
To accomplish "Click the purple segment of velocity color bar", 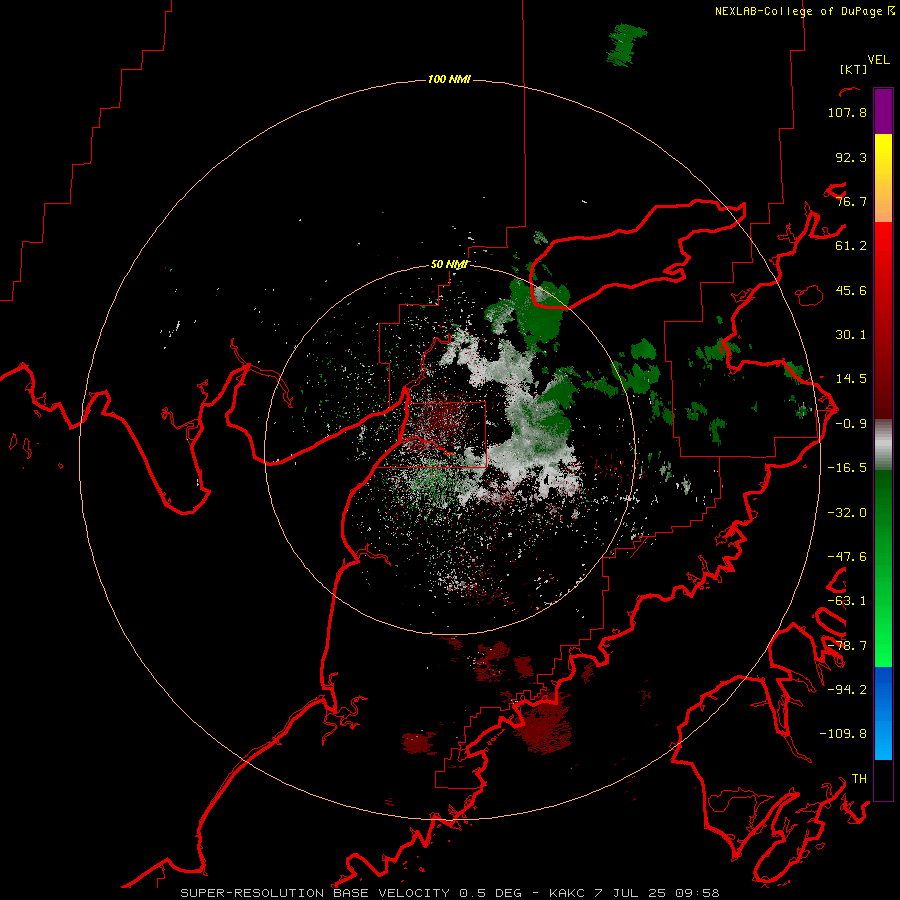I will point(883,111).
